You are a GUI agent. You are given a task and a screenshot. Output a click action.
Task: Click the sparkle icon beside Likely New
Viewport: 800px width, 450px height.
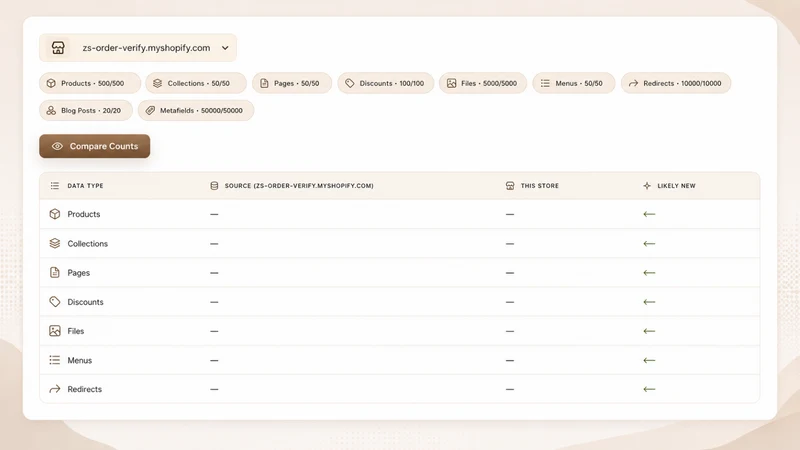pyautogui.click(x=647, y=186)
